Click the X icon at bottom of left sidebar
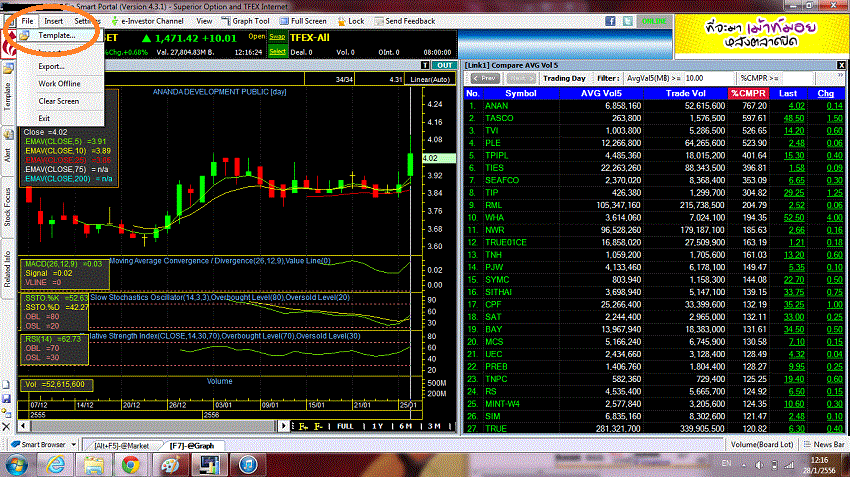 pos(6,427)
